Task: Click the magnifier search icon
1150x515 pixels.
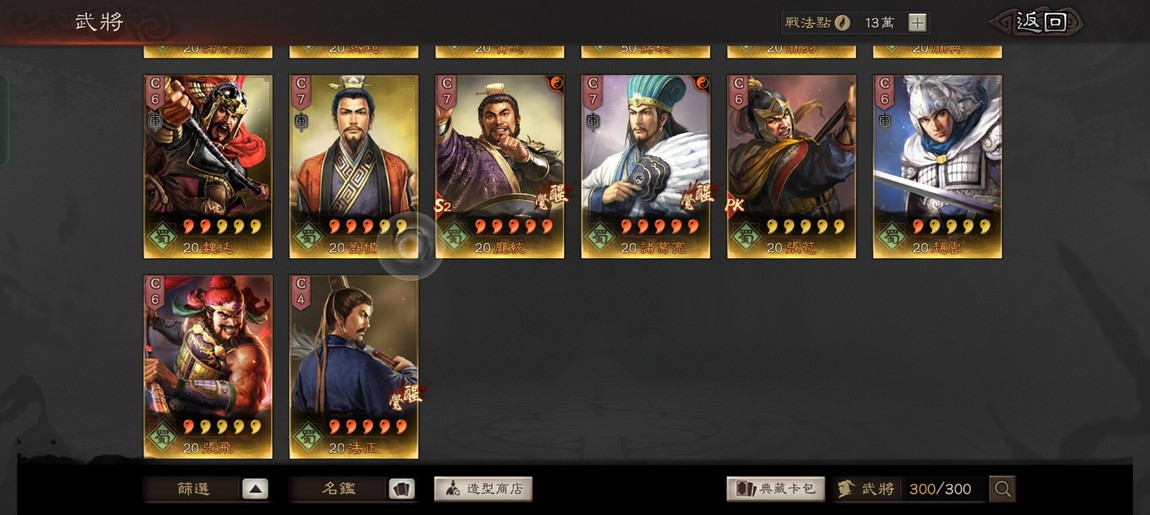Action: pyautogui.click(x=1002, y=489)
